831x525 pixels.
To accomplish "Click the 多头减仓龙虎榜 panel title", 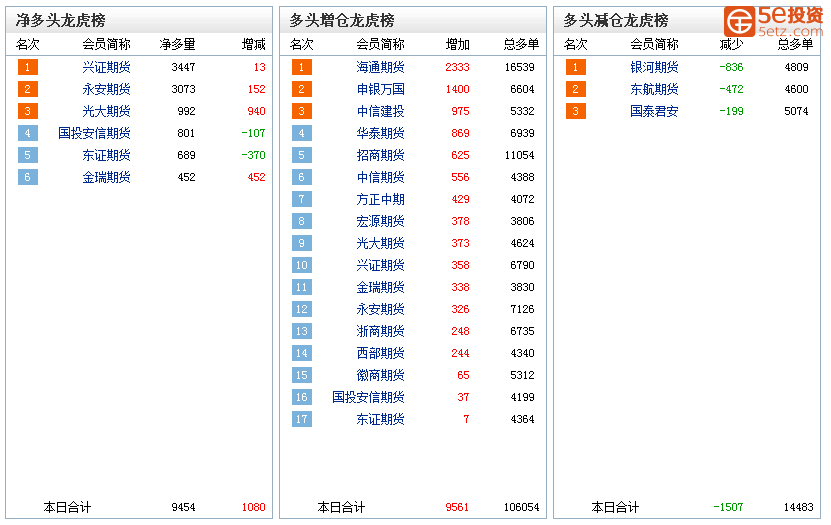I will [x=616, y=21].
